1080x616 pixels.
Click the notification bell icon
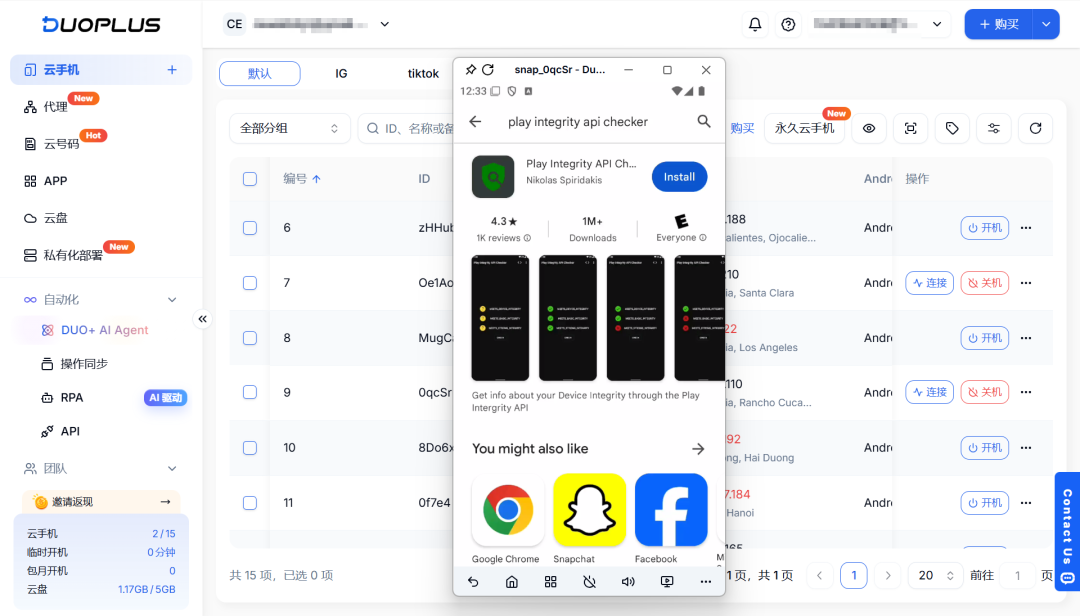click(755, 24)
